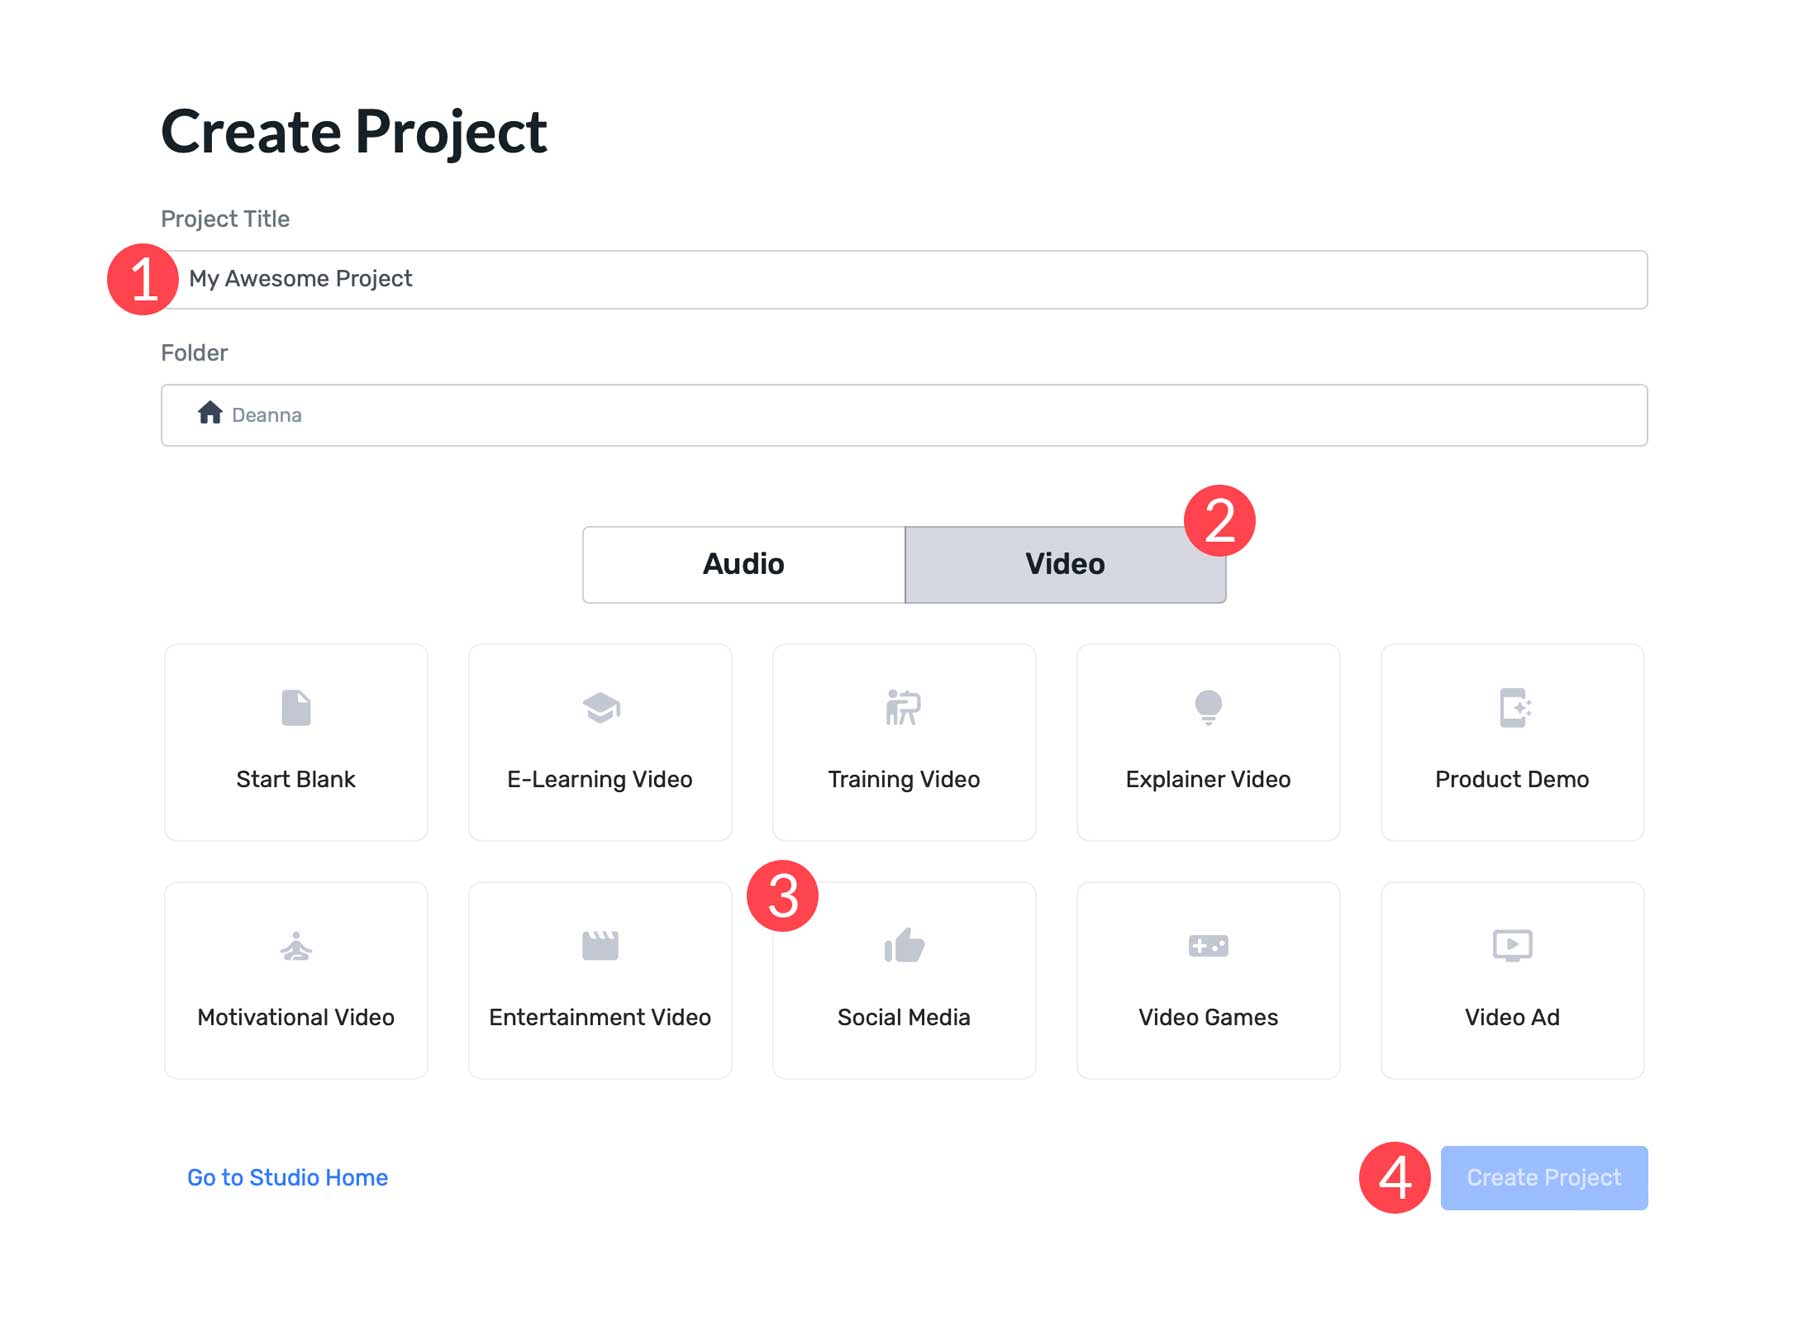Switch to the Video tab
The image size is (1800, 1319).
pos(1064,563)
